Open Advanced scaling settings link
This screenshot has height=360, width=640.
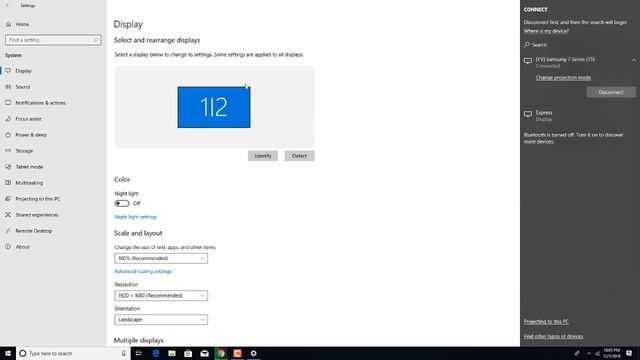tap(143, 271)
